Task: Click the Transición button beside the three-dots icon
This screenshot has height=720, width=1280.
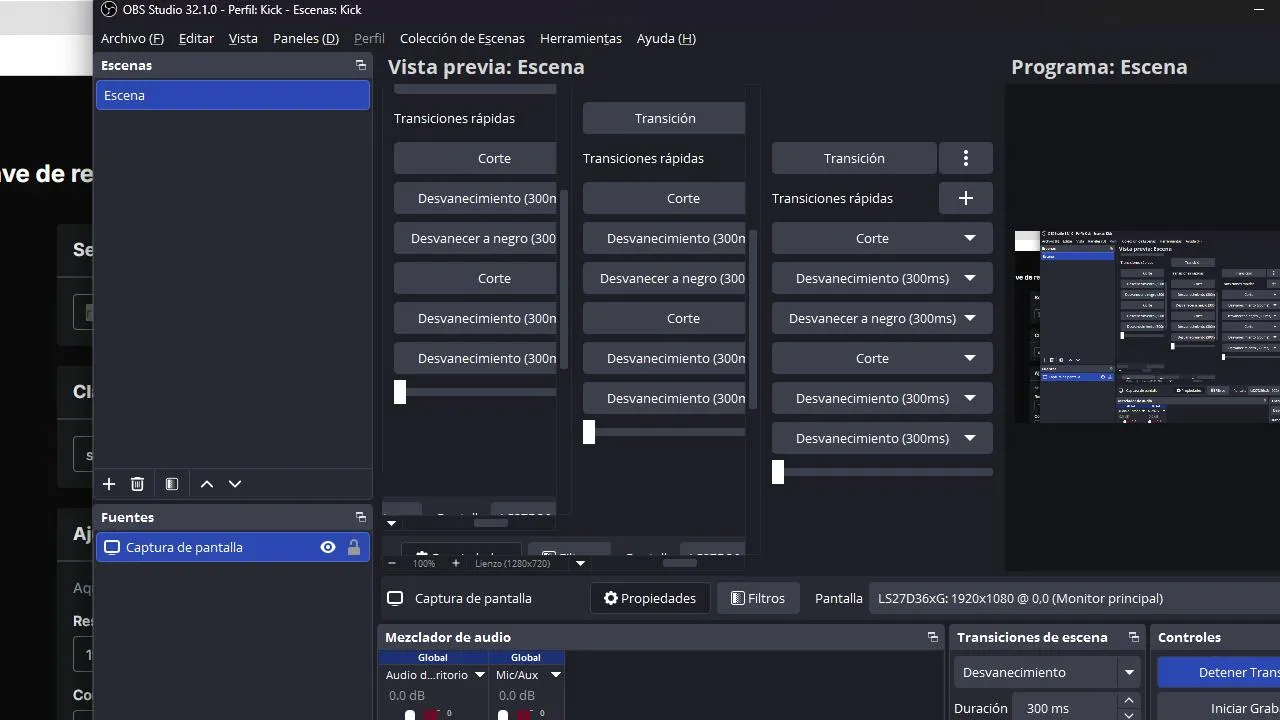Action: click(x=854, y=158)
